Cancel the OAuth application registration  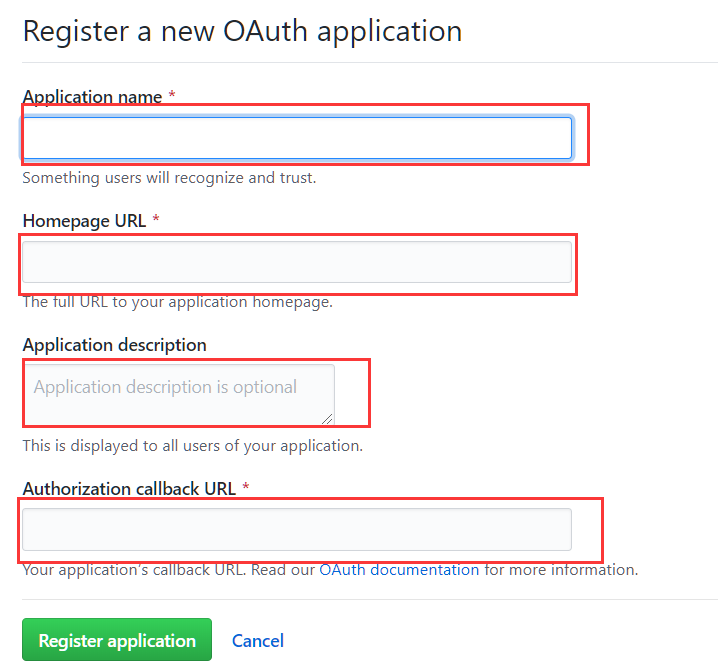pos(258,641)
